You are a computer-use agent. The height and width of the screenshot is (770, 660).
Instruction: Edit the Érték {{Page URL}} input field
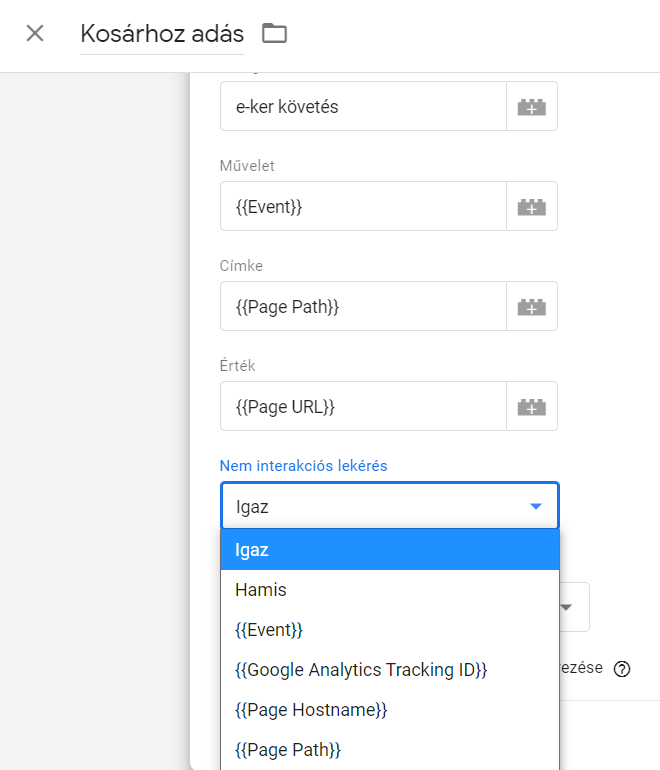[x=363, y=406]
